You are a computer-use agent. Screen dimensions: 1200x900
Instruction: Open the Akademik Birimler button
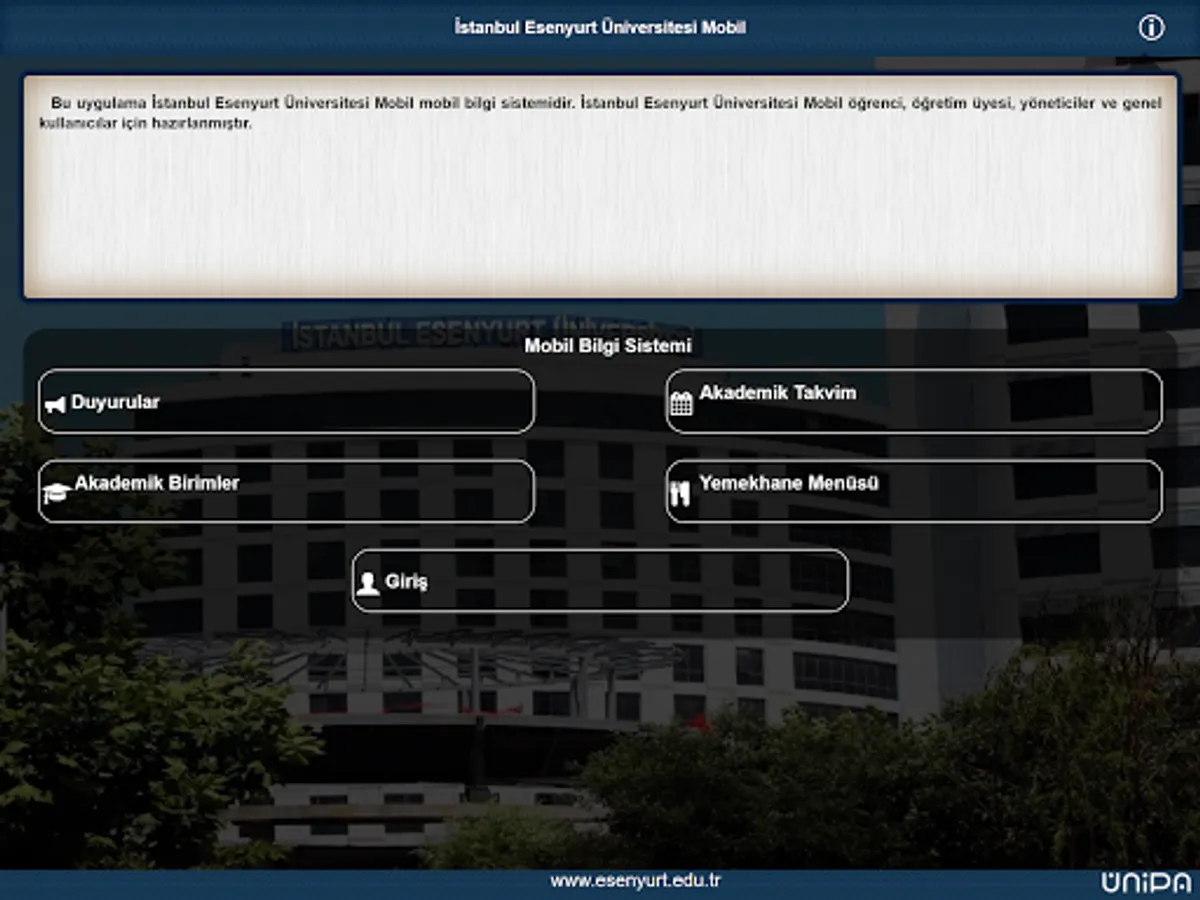click(x=286, y=491)
